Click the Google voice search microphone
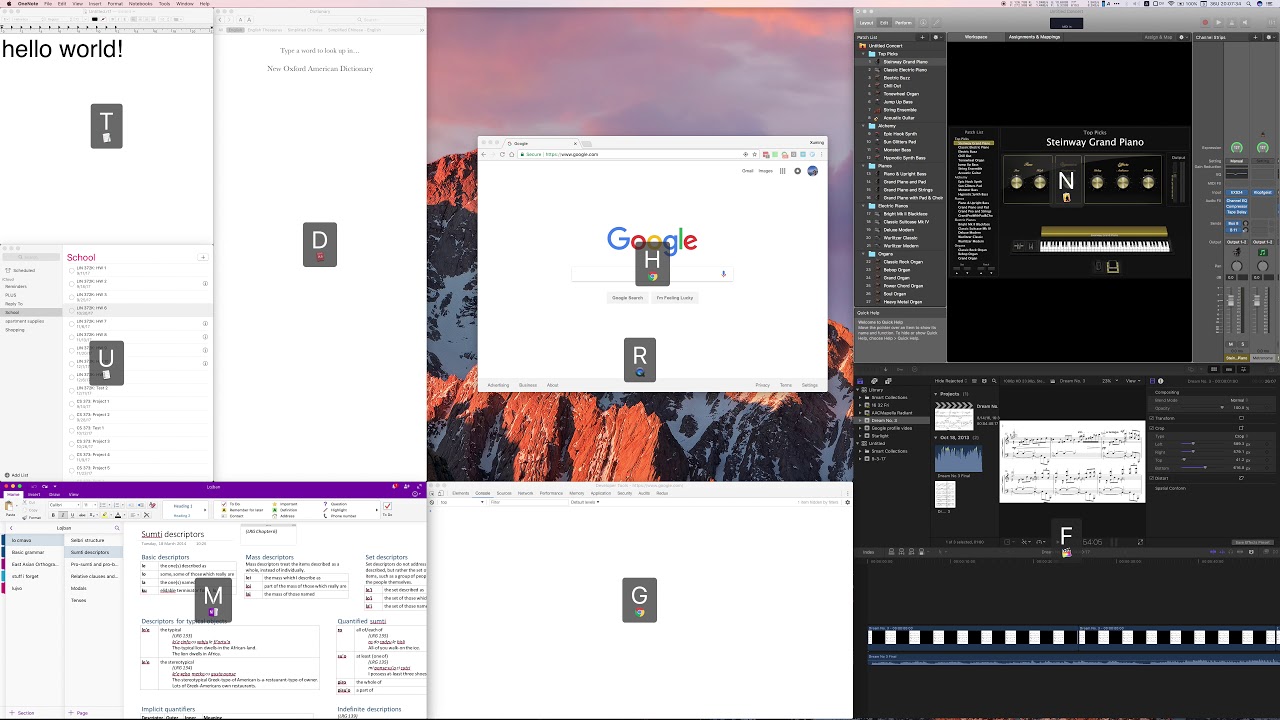This screenshot has height=720, width=1280. [723, 273]
